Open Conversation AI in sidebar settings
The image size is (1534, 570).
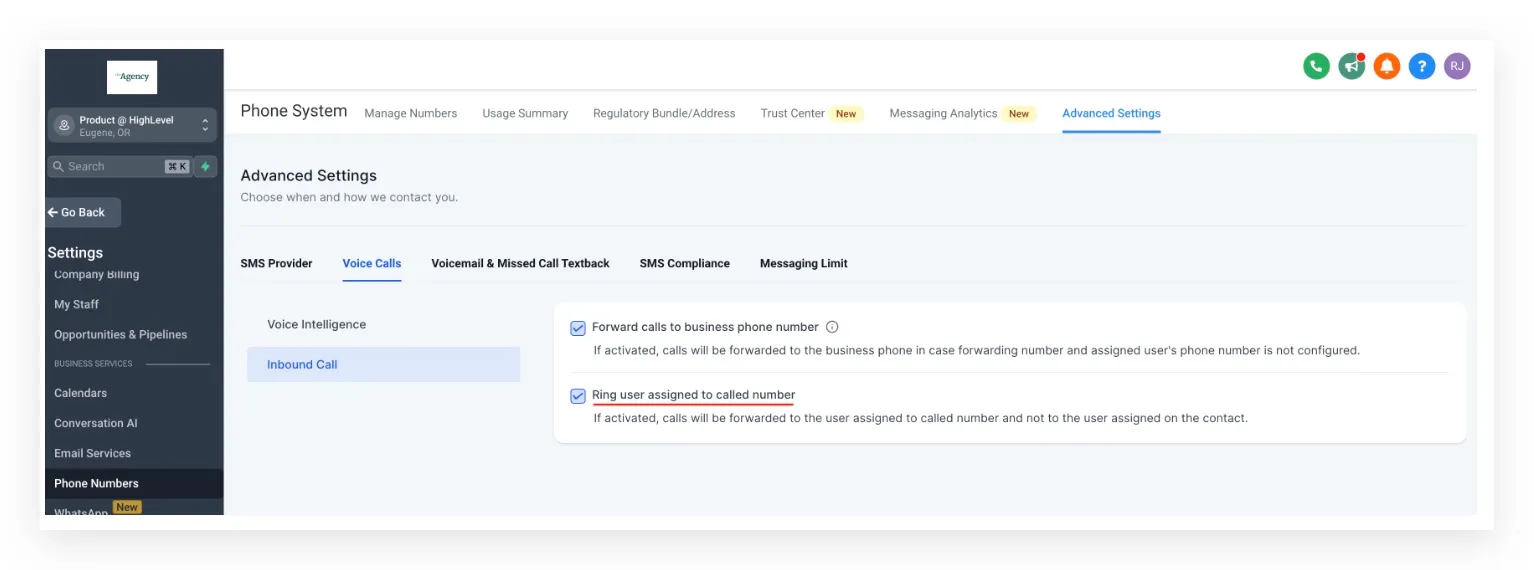(x=96, y=423)
